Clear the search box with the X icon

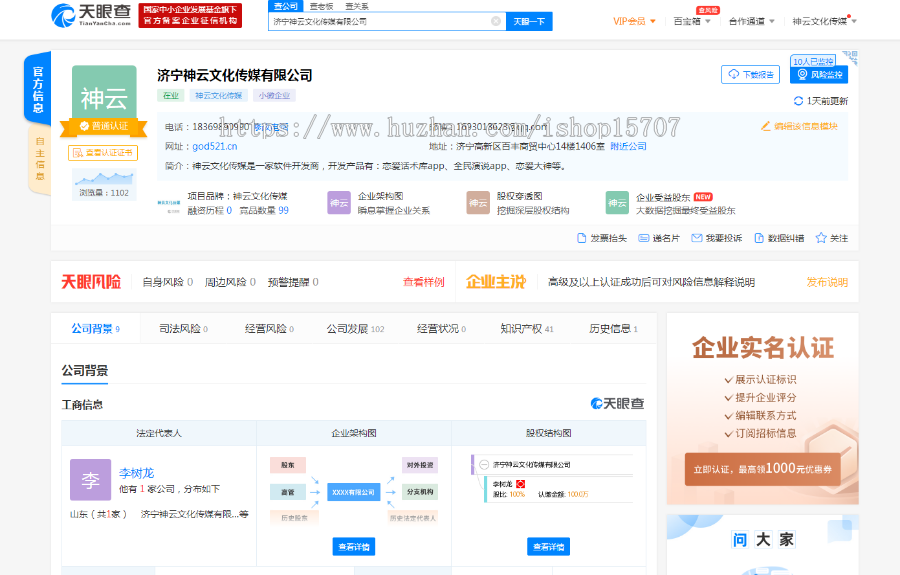(496, 21)
